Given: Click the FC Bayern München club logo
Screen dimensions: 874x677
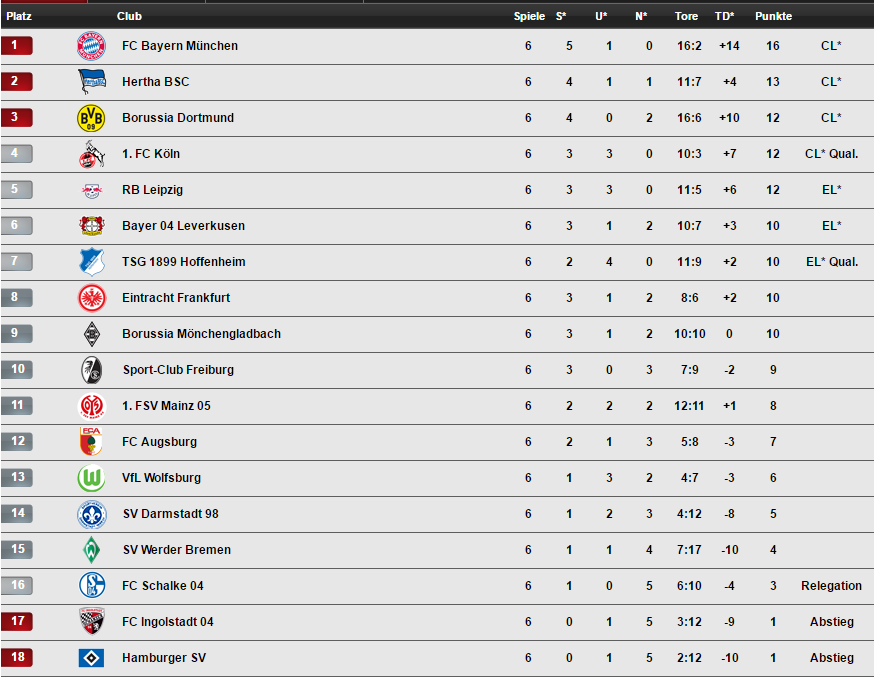Looking at the screenshot, I should tap(91, 46).
